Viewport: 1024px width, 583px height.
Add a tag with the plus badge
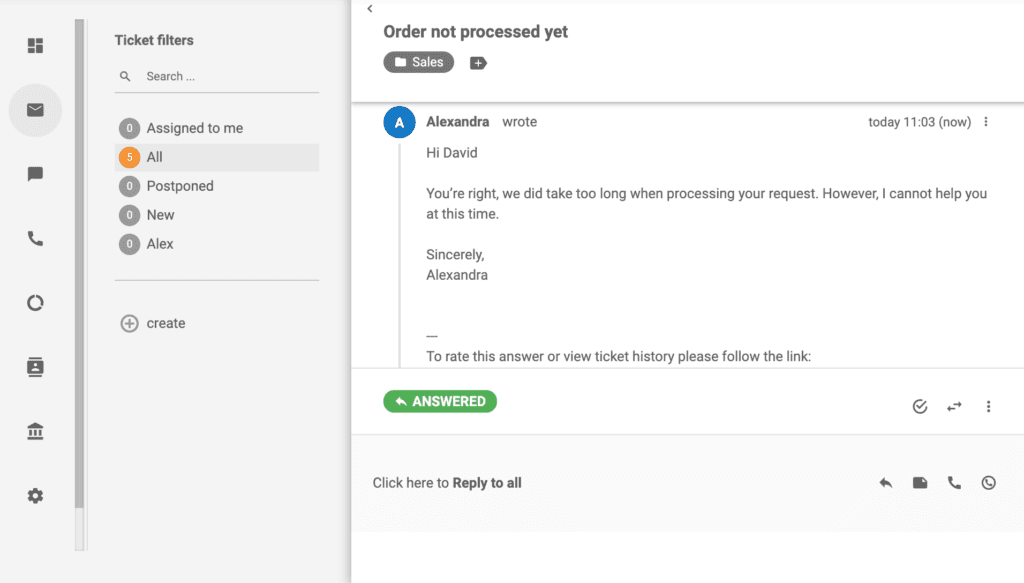coord(477,62)
